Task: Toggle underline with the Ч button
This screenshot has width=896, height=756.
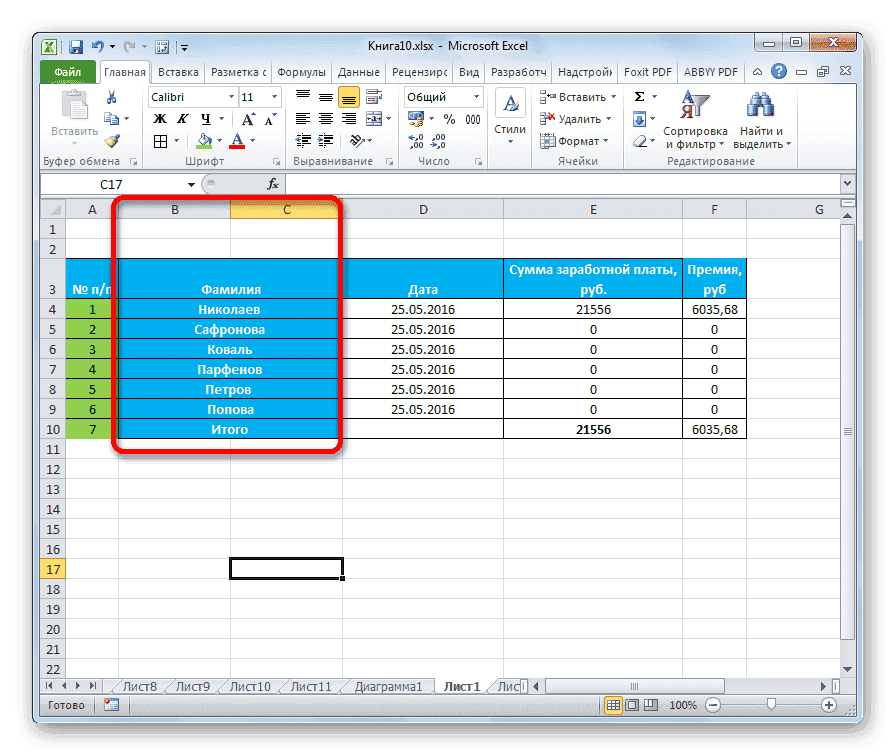Action: [x=205, y=118]
